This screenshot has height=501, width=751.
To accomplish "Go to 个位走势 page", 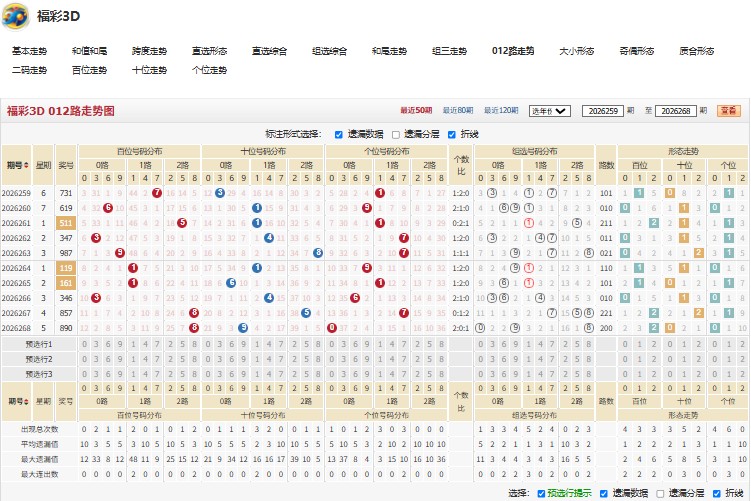I will 209,70.
